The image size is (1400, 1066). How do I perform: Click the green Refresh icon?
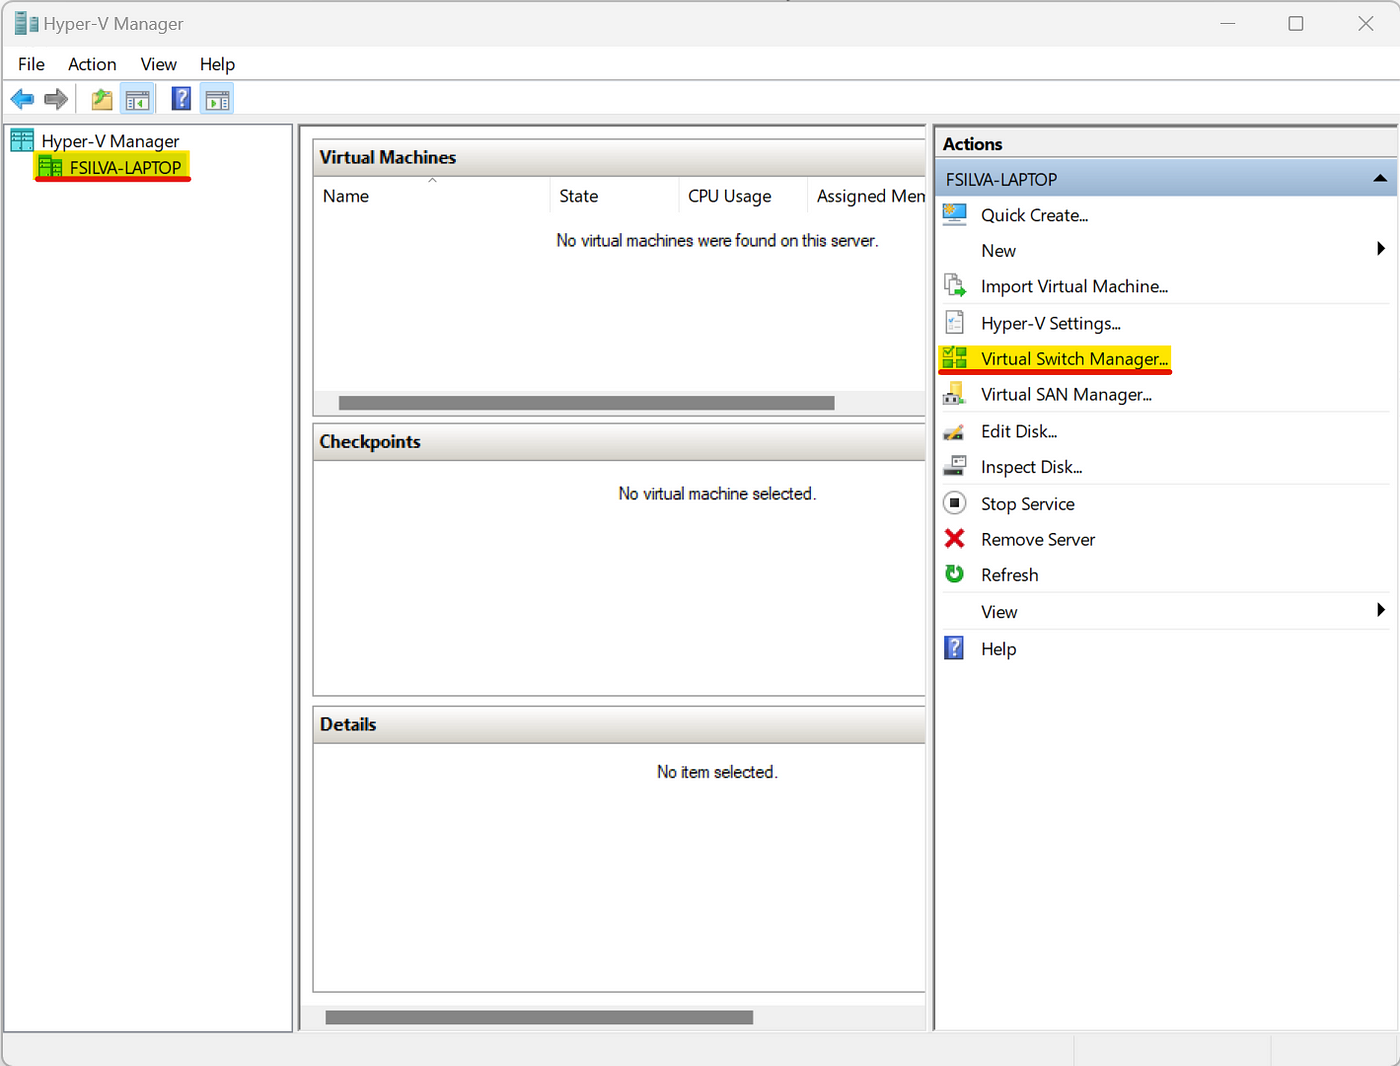955,573
